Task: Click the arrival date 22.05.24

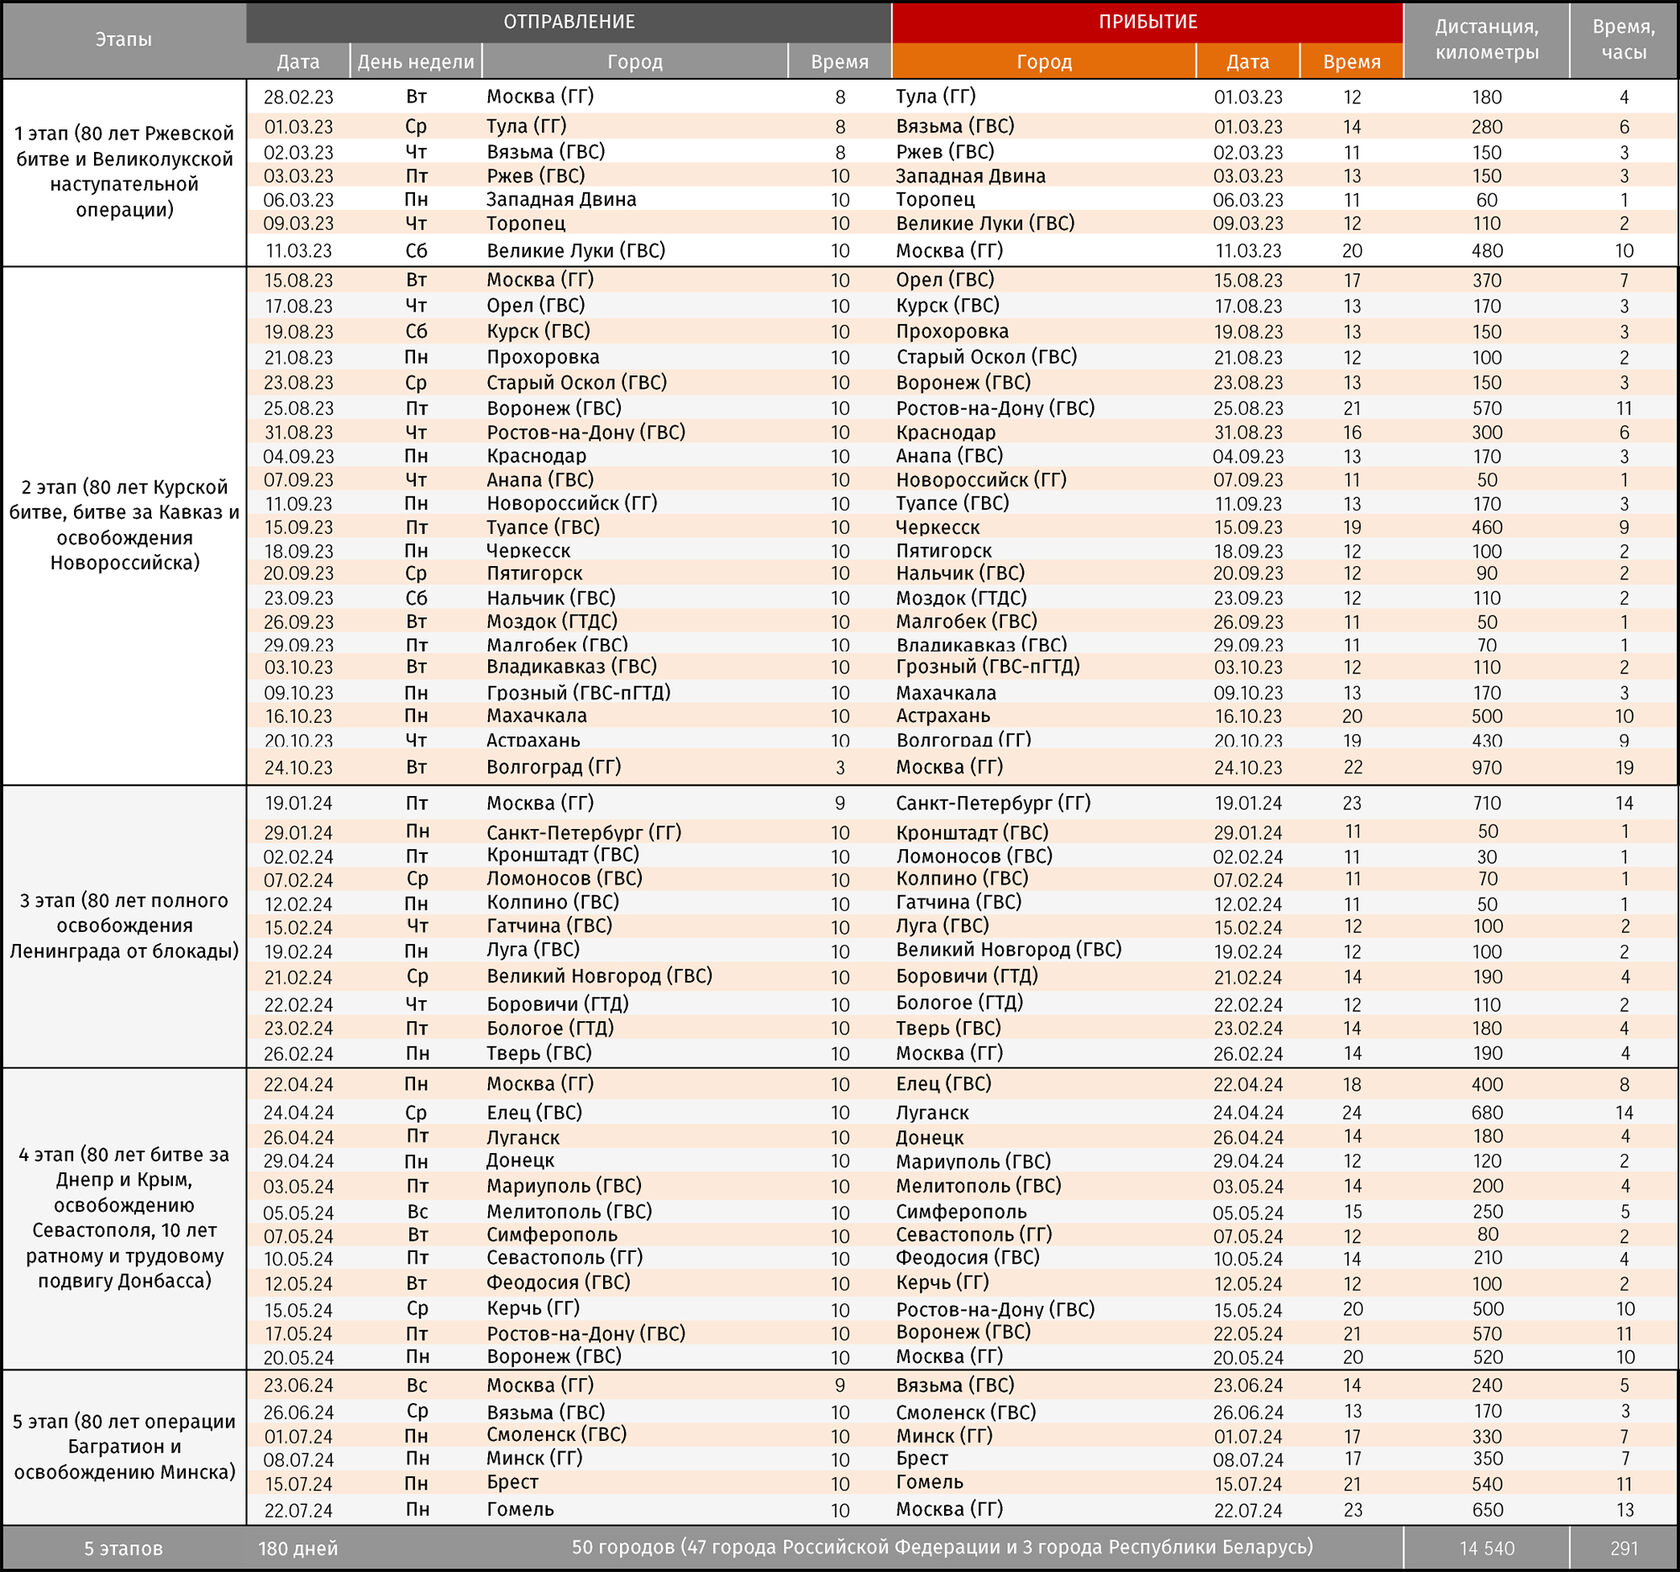Action: [1248, 1334]
